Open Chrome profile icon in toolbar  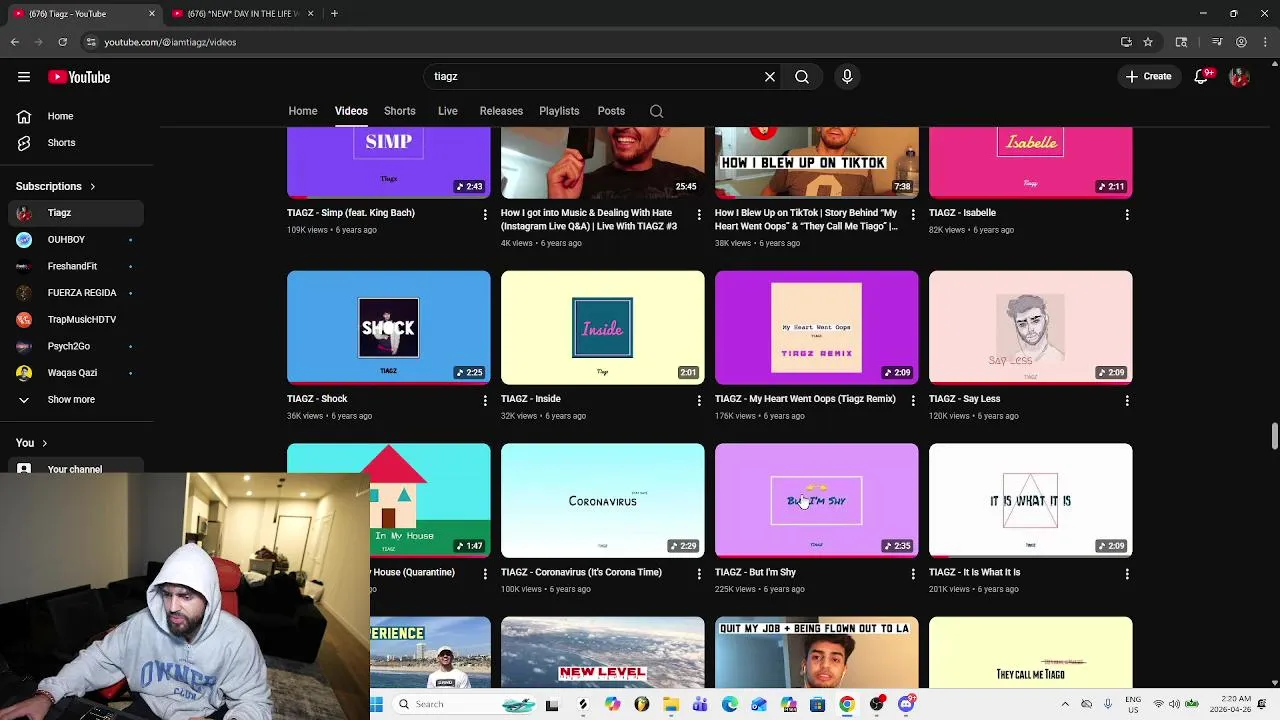[x=1241, y=42]
